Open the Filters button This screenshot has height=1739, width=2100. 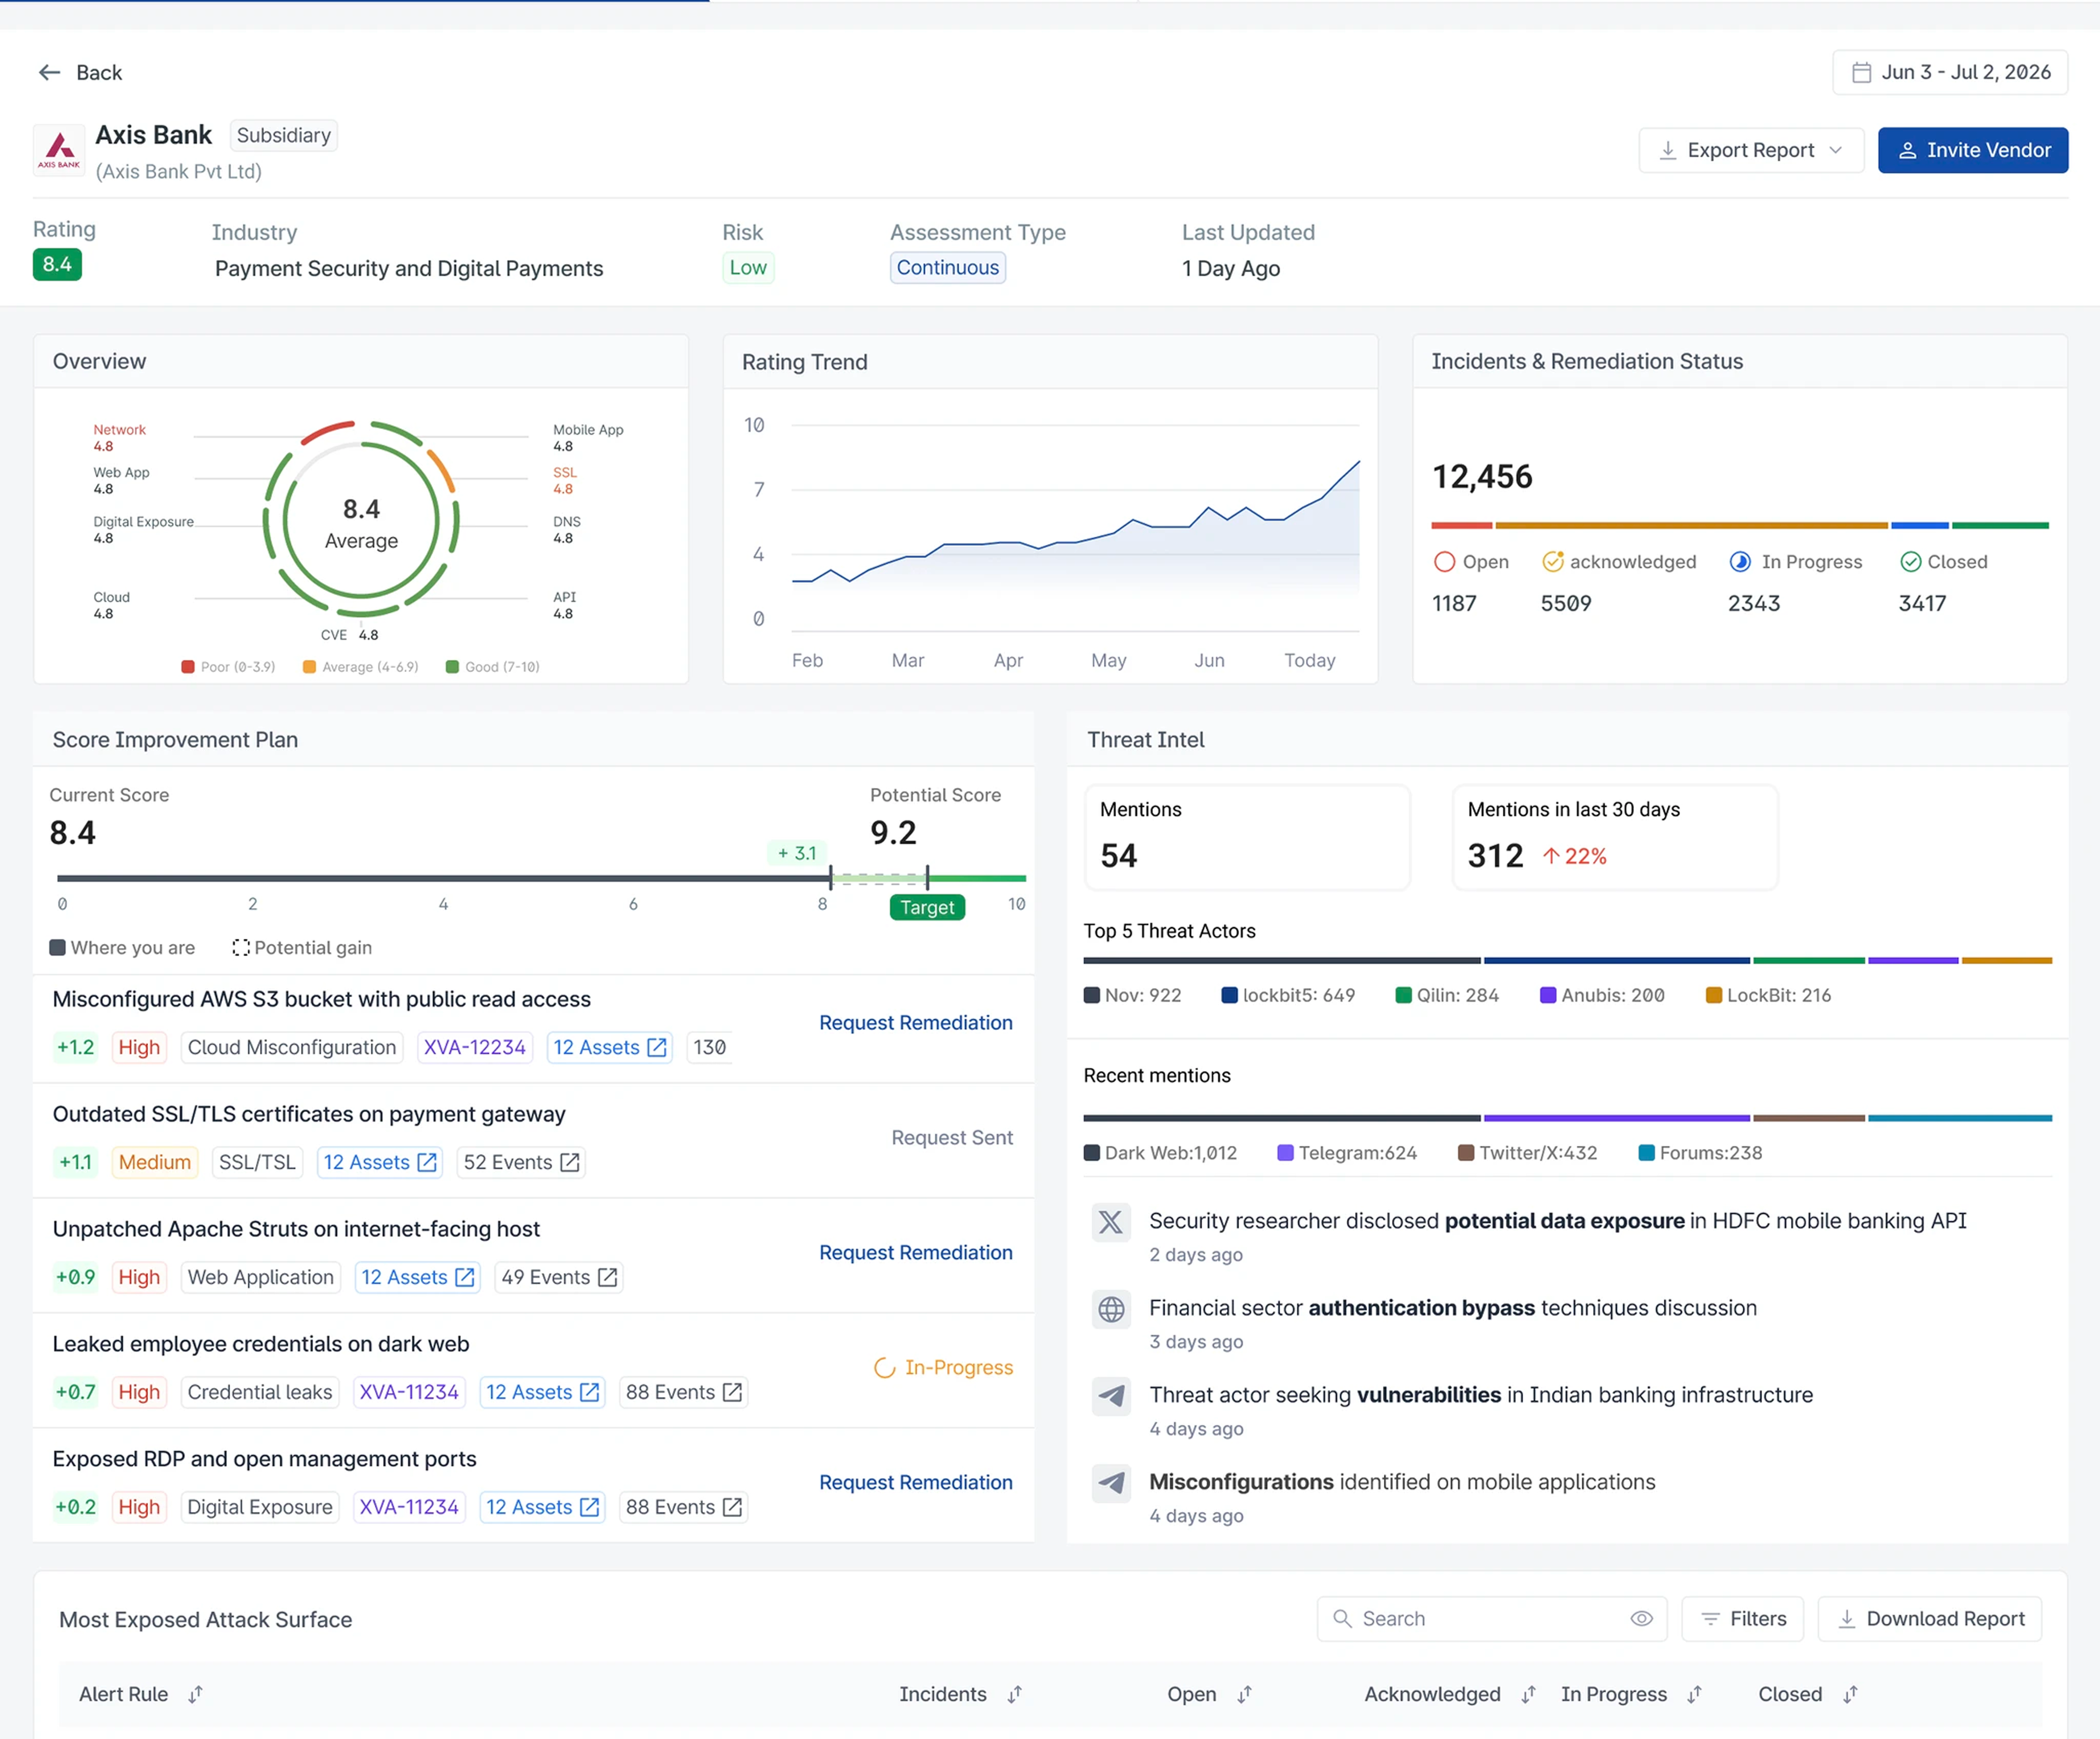click(1742, 1618)
